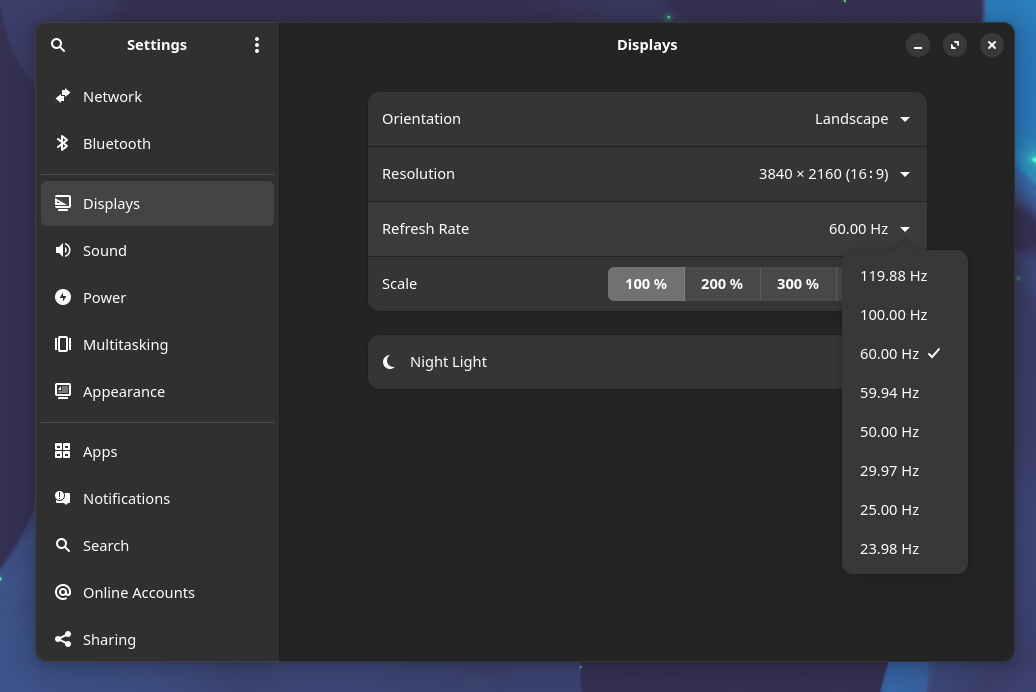The image size is (1036, 692).
Task: Open Network settings panel
Action: pyautogui.click(x=157, y=96)
